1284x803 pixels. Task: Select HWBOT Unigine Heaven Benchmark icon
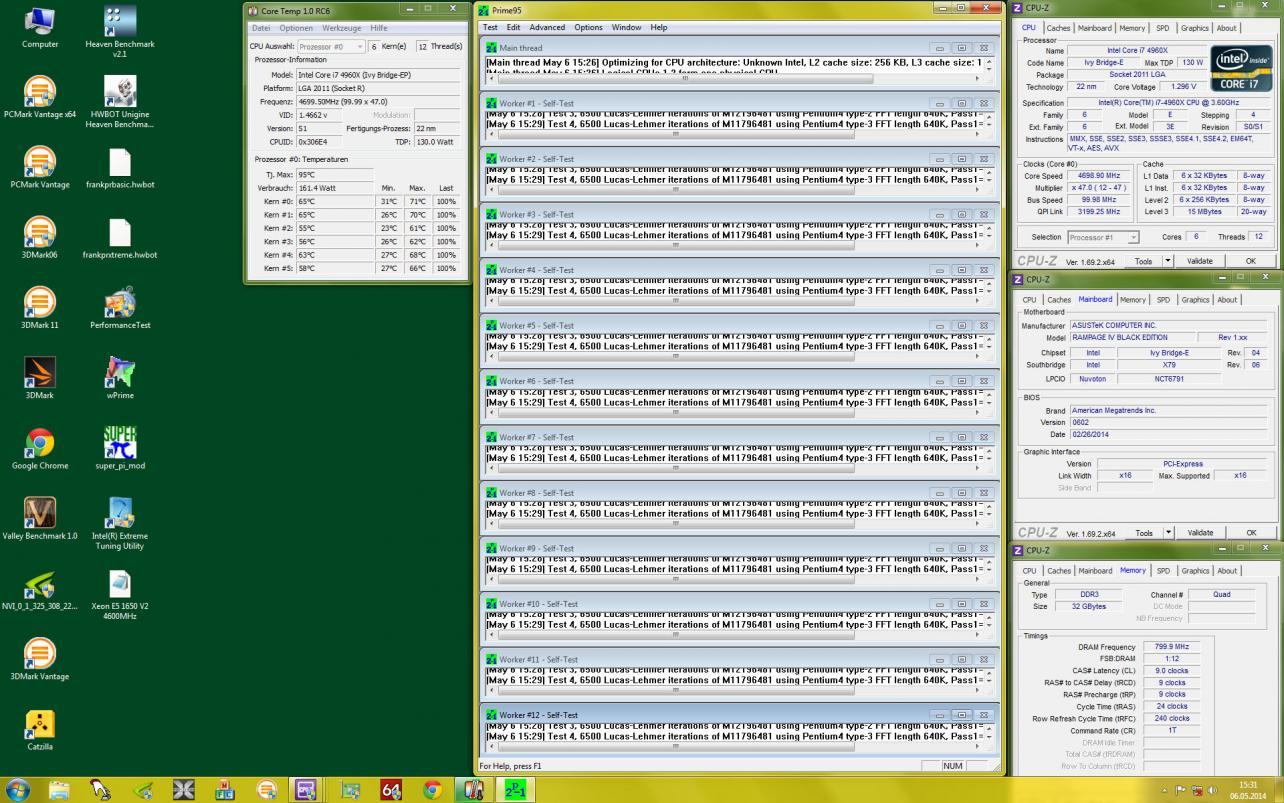(119, 102)
